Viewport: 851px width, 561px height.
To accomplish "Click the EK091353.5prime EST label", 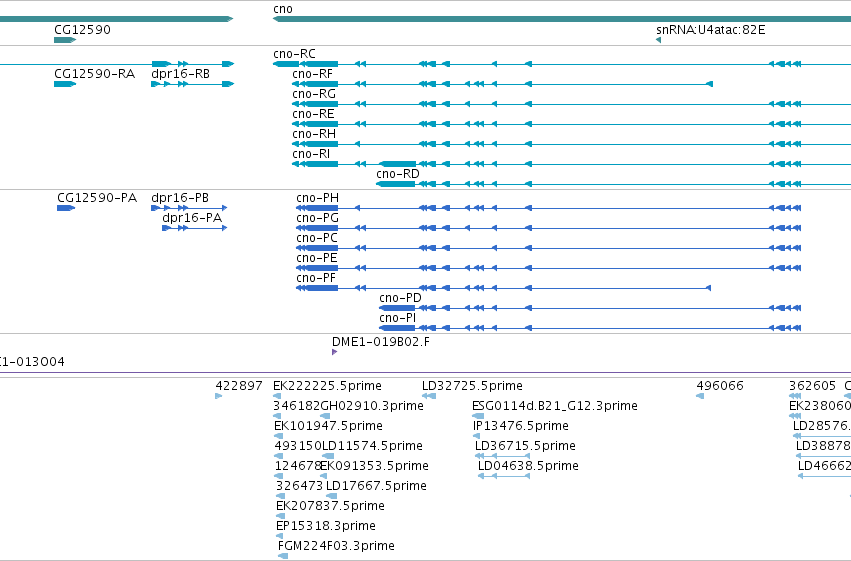I will (x=374, y=467).
